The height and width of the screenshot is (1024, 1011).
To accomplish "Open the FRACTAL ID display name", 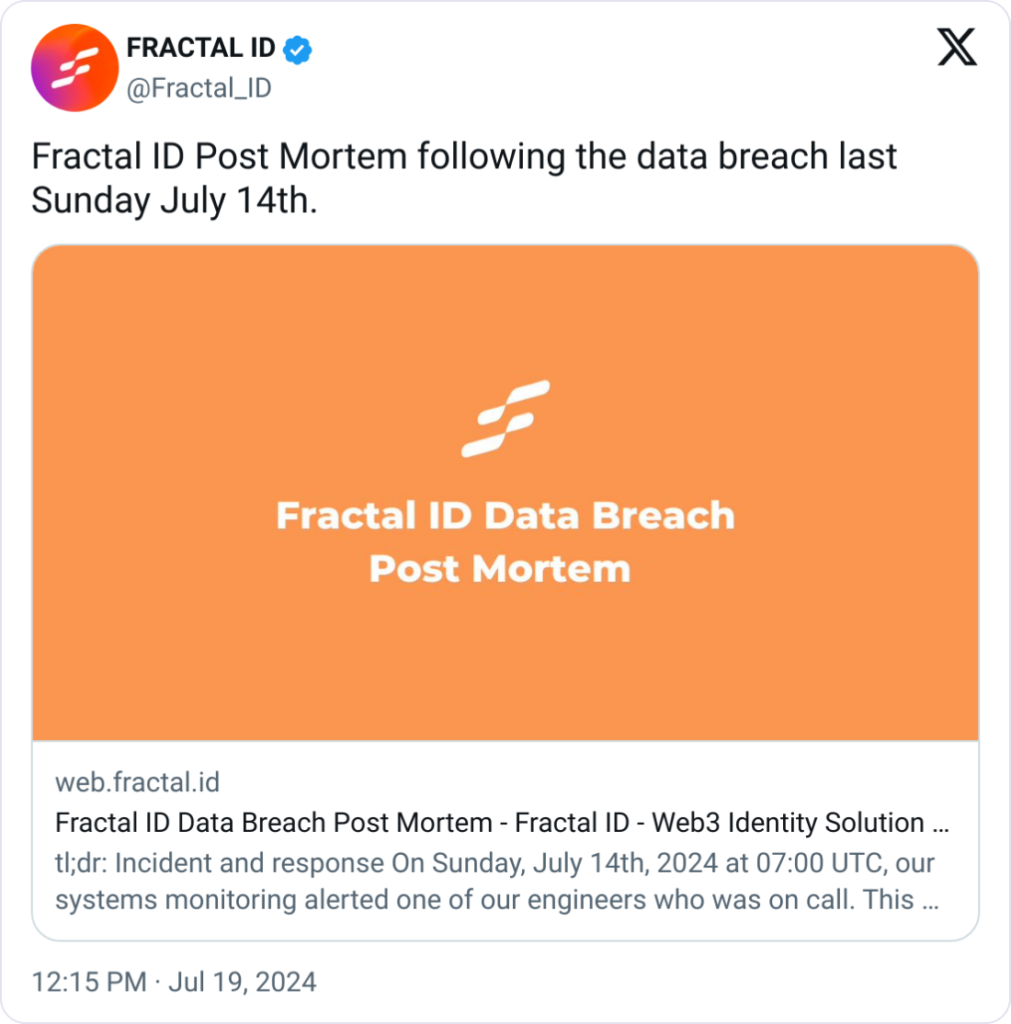I will [200, 48].
